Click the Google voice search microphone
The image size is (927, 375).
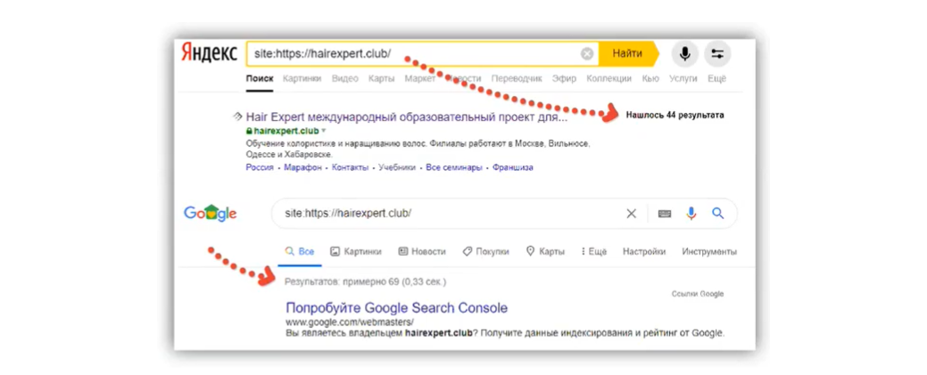click(x=691, y=214)
